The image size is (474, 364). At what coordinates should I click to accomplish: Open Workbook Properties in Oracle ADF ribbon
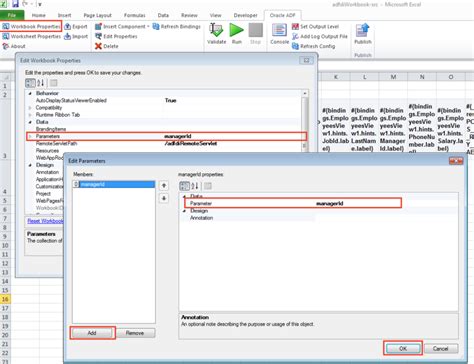click(x=31, y=26)
